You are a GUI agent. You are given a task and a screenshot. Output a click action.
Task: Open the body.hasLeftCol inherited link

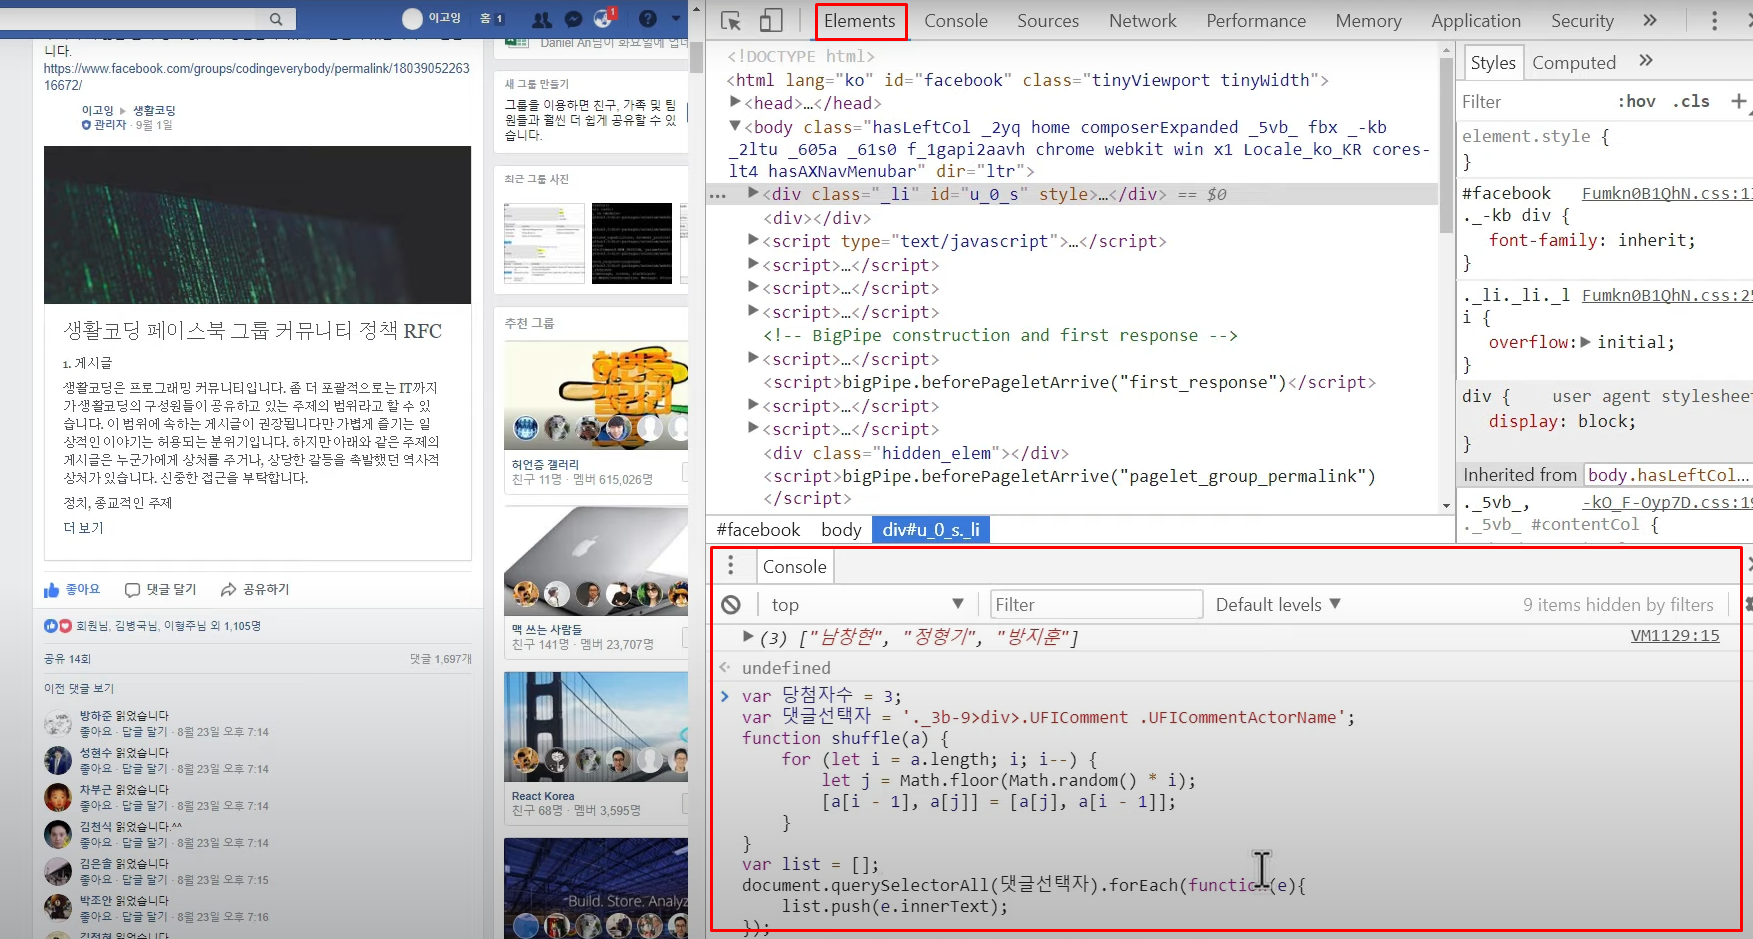click(x=1668, y=475)
